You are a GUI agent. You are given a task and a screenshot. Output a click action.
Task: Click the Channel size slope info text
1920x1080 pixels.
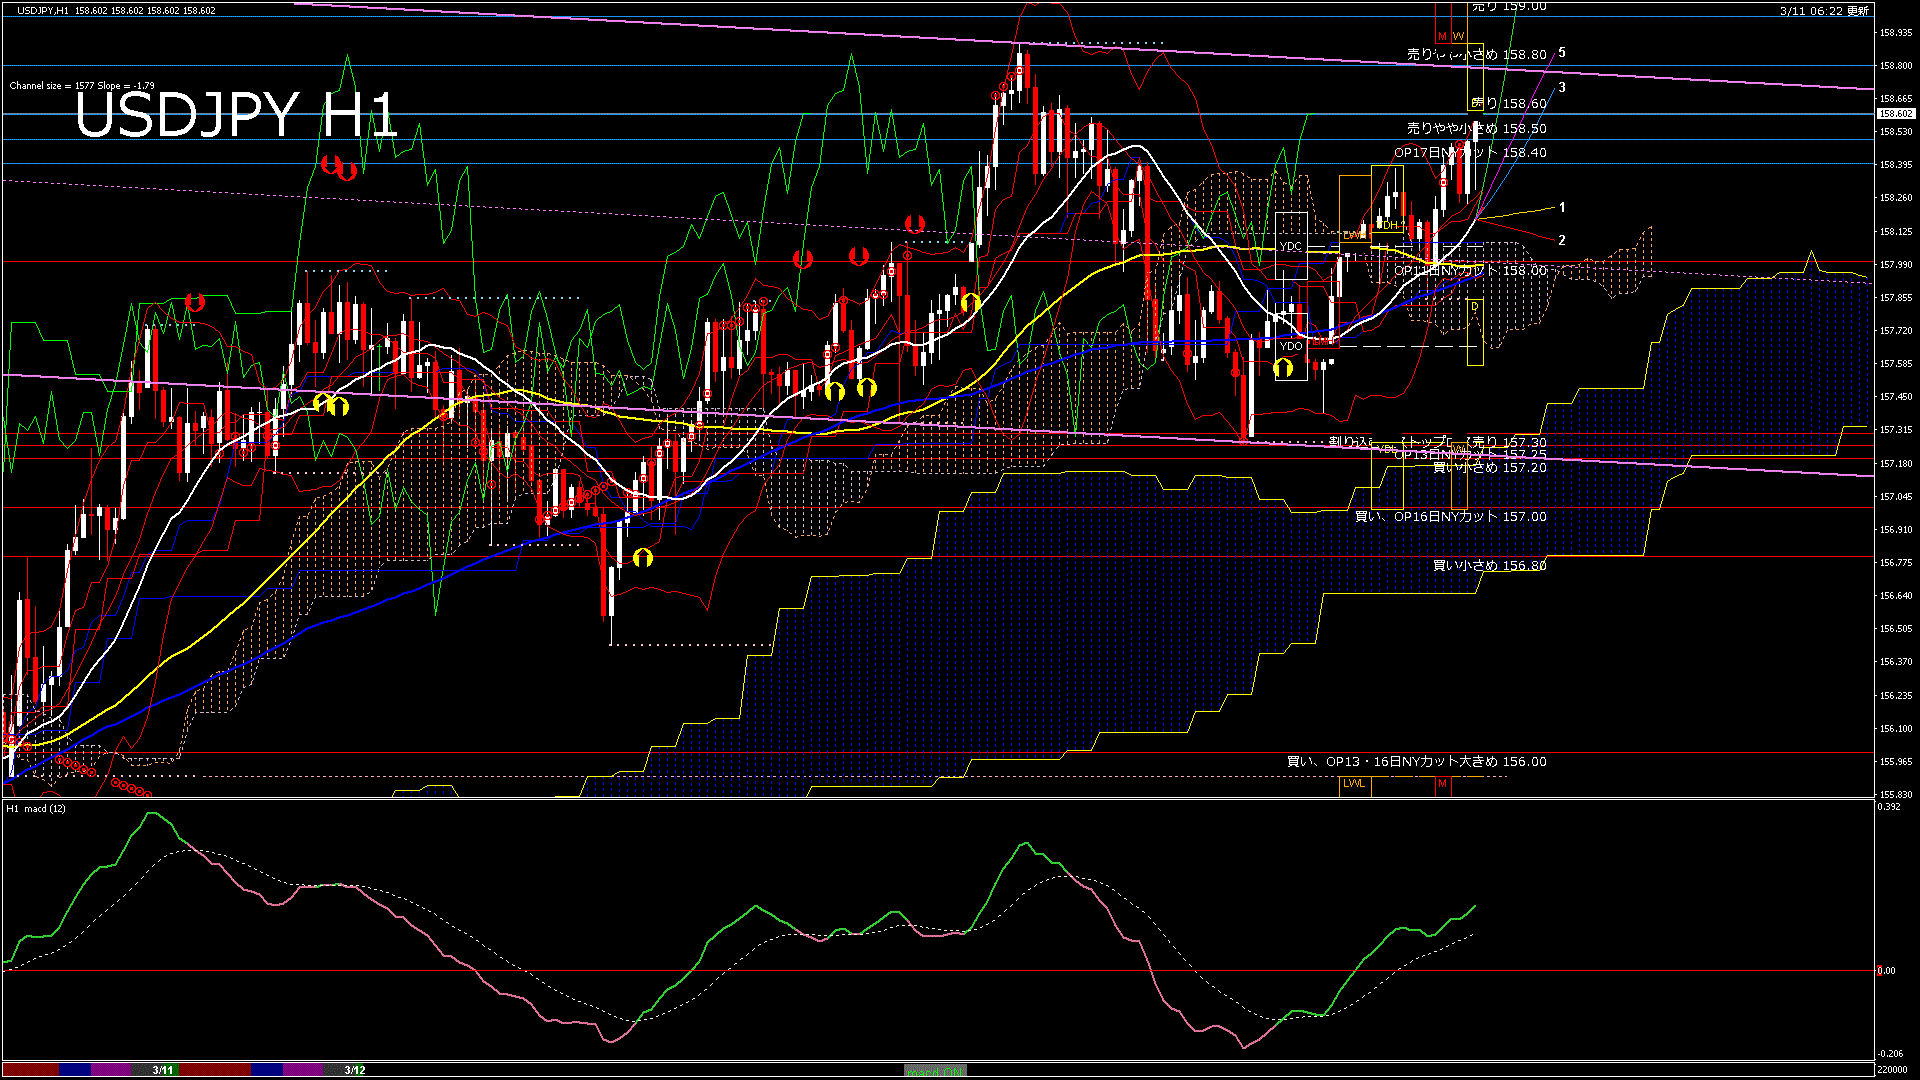click(82, 86)
